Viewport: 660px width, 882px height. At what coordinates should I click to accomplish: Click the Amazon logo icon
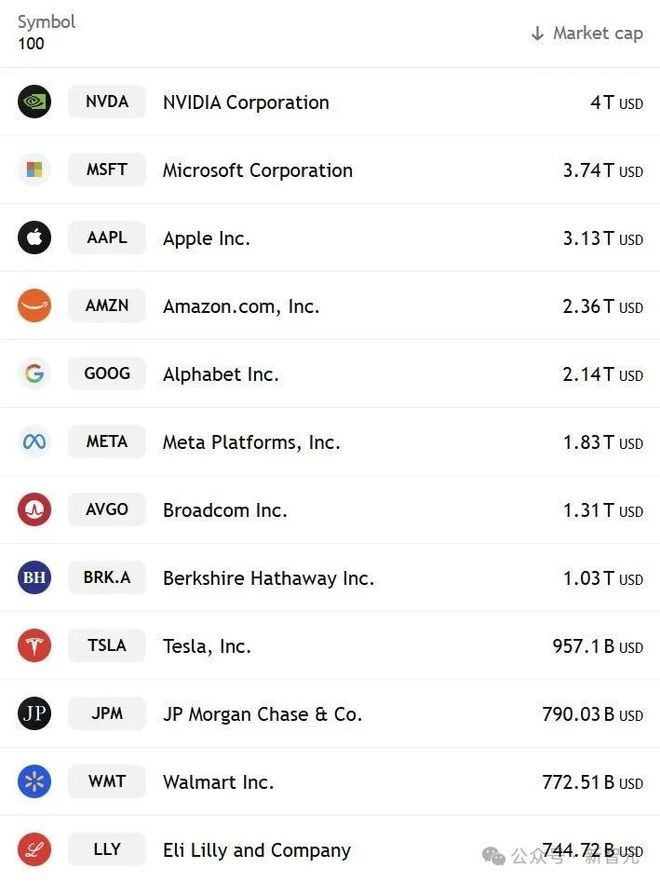tap(34, 306)
